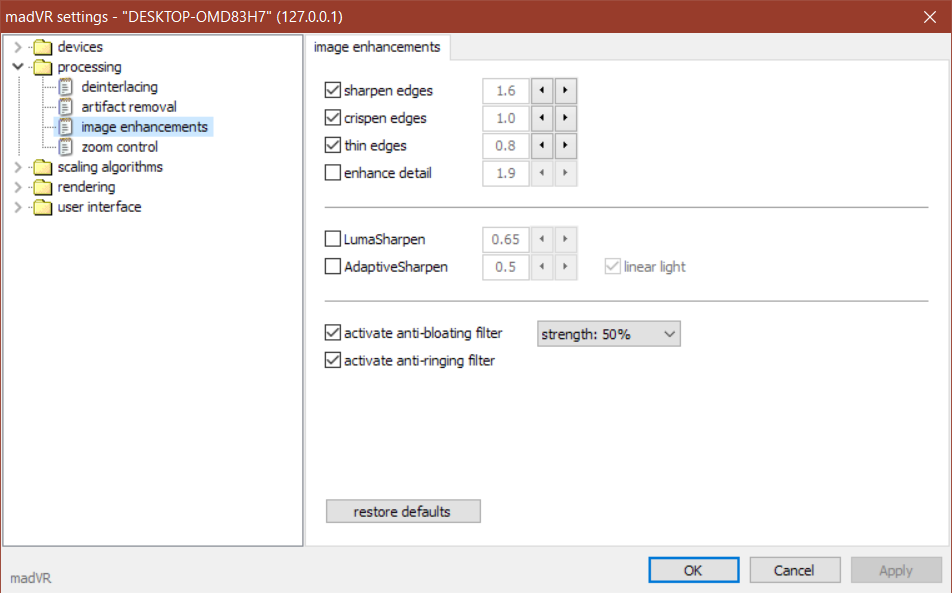
Task: Open the anti-bloating strength dropdown
Action: click(x=608, y=334)
